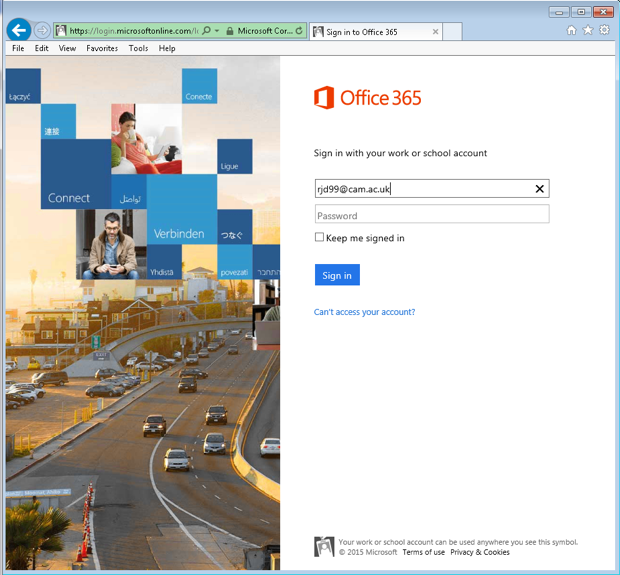Check the Keep me signed in box
This screenshot has width=620, height=575.
coord(319,237)
